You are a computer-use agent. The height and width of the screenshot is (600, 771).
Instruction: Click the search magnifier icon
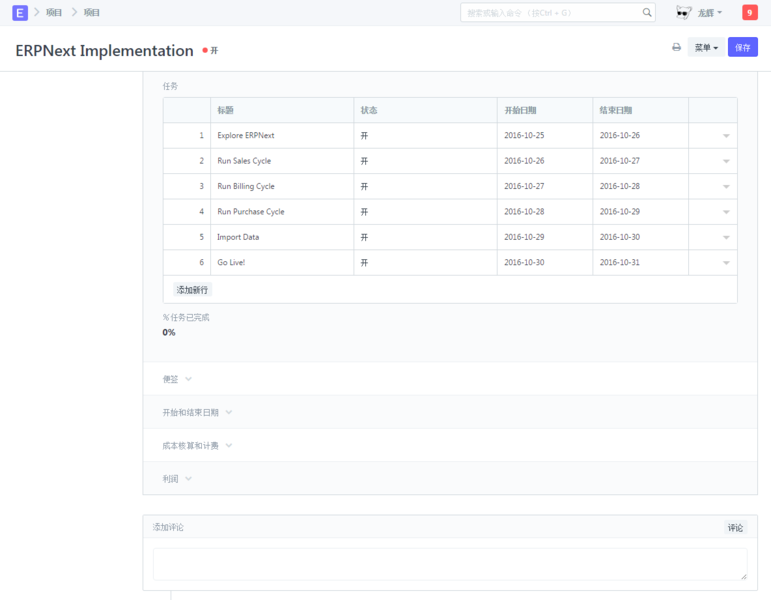point(647,12)
